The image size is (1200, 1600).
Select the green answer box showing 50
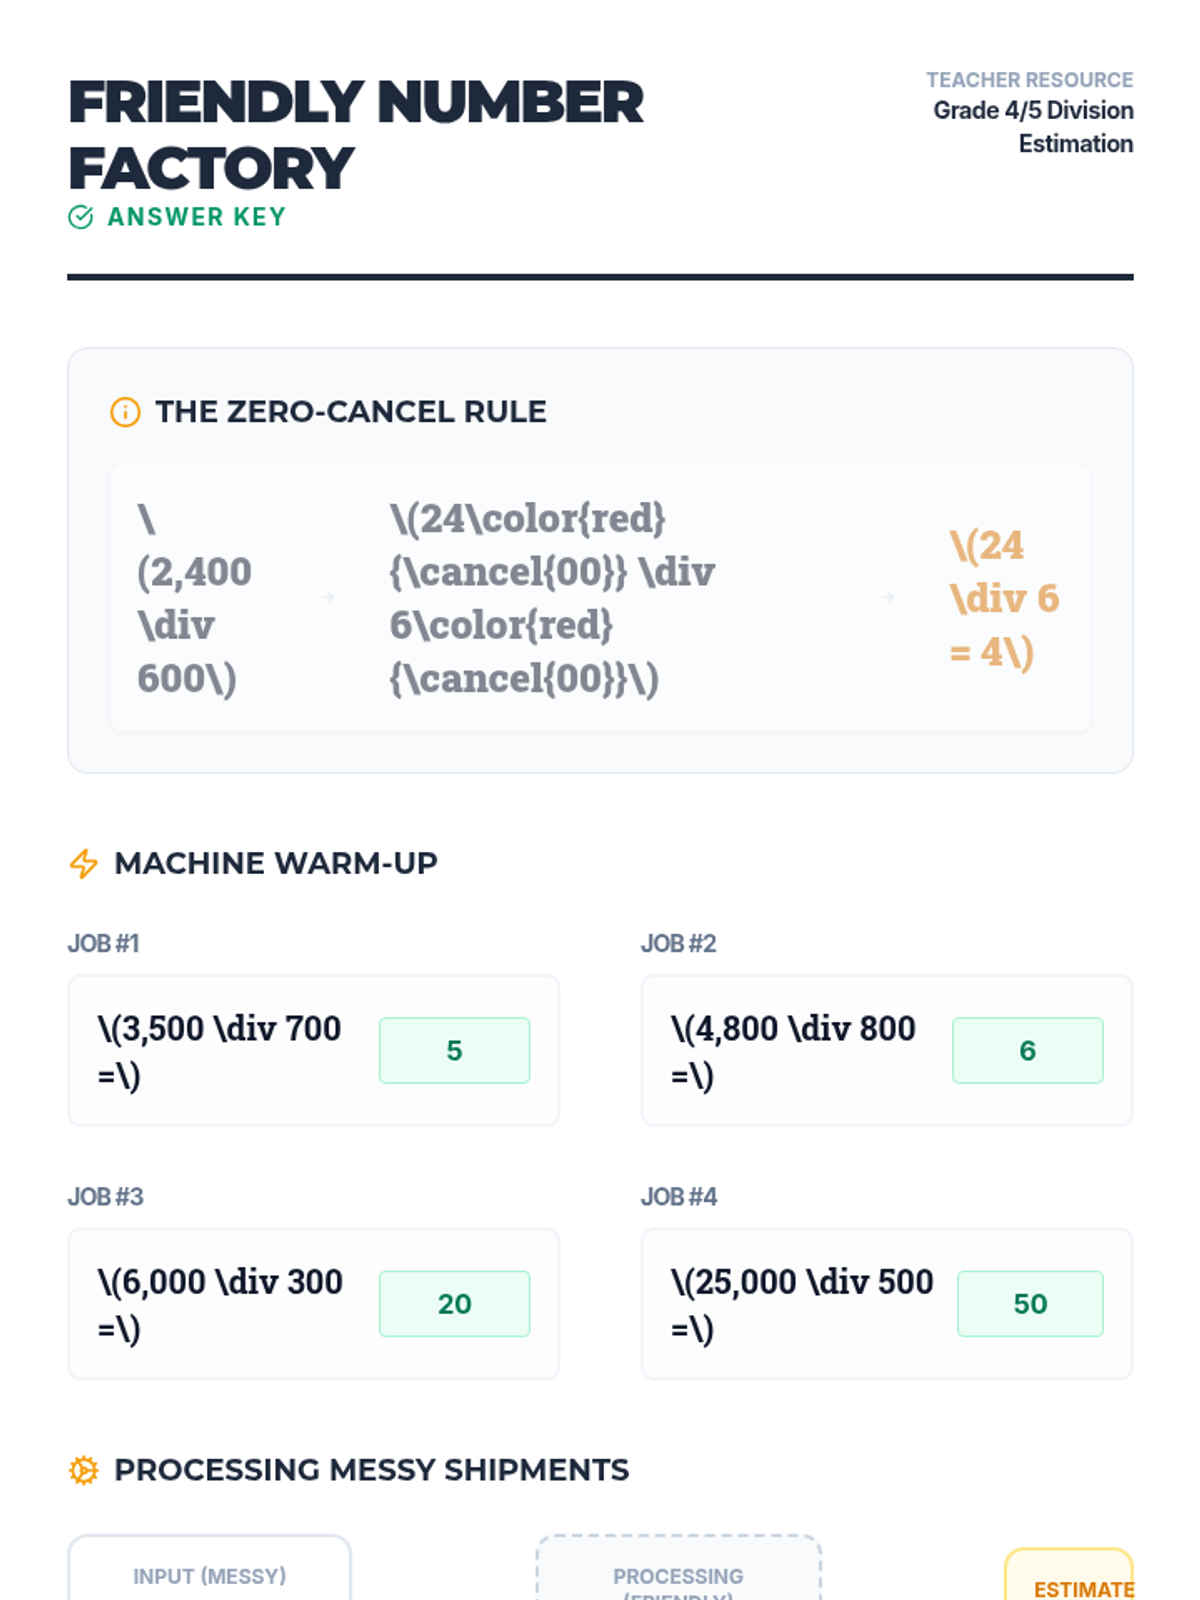click(1030, 1303)
